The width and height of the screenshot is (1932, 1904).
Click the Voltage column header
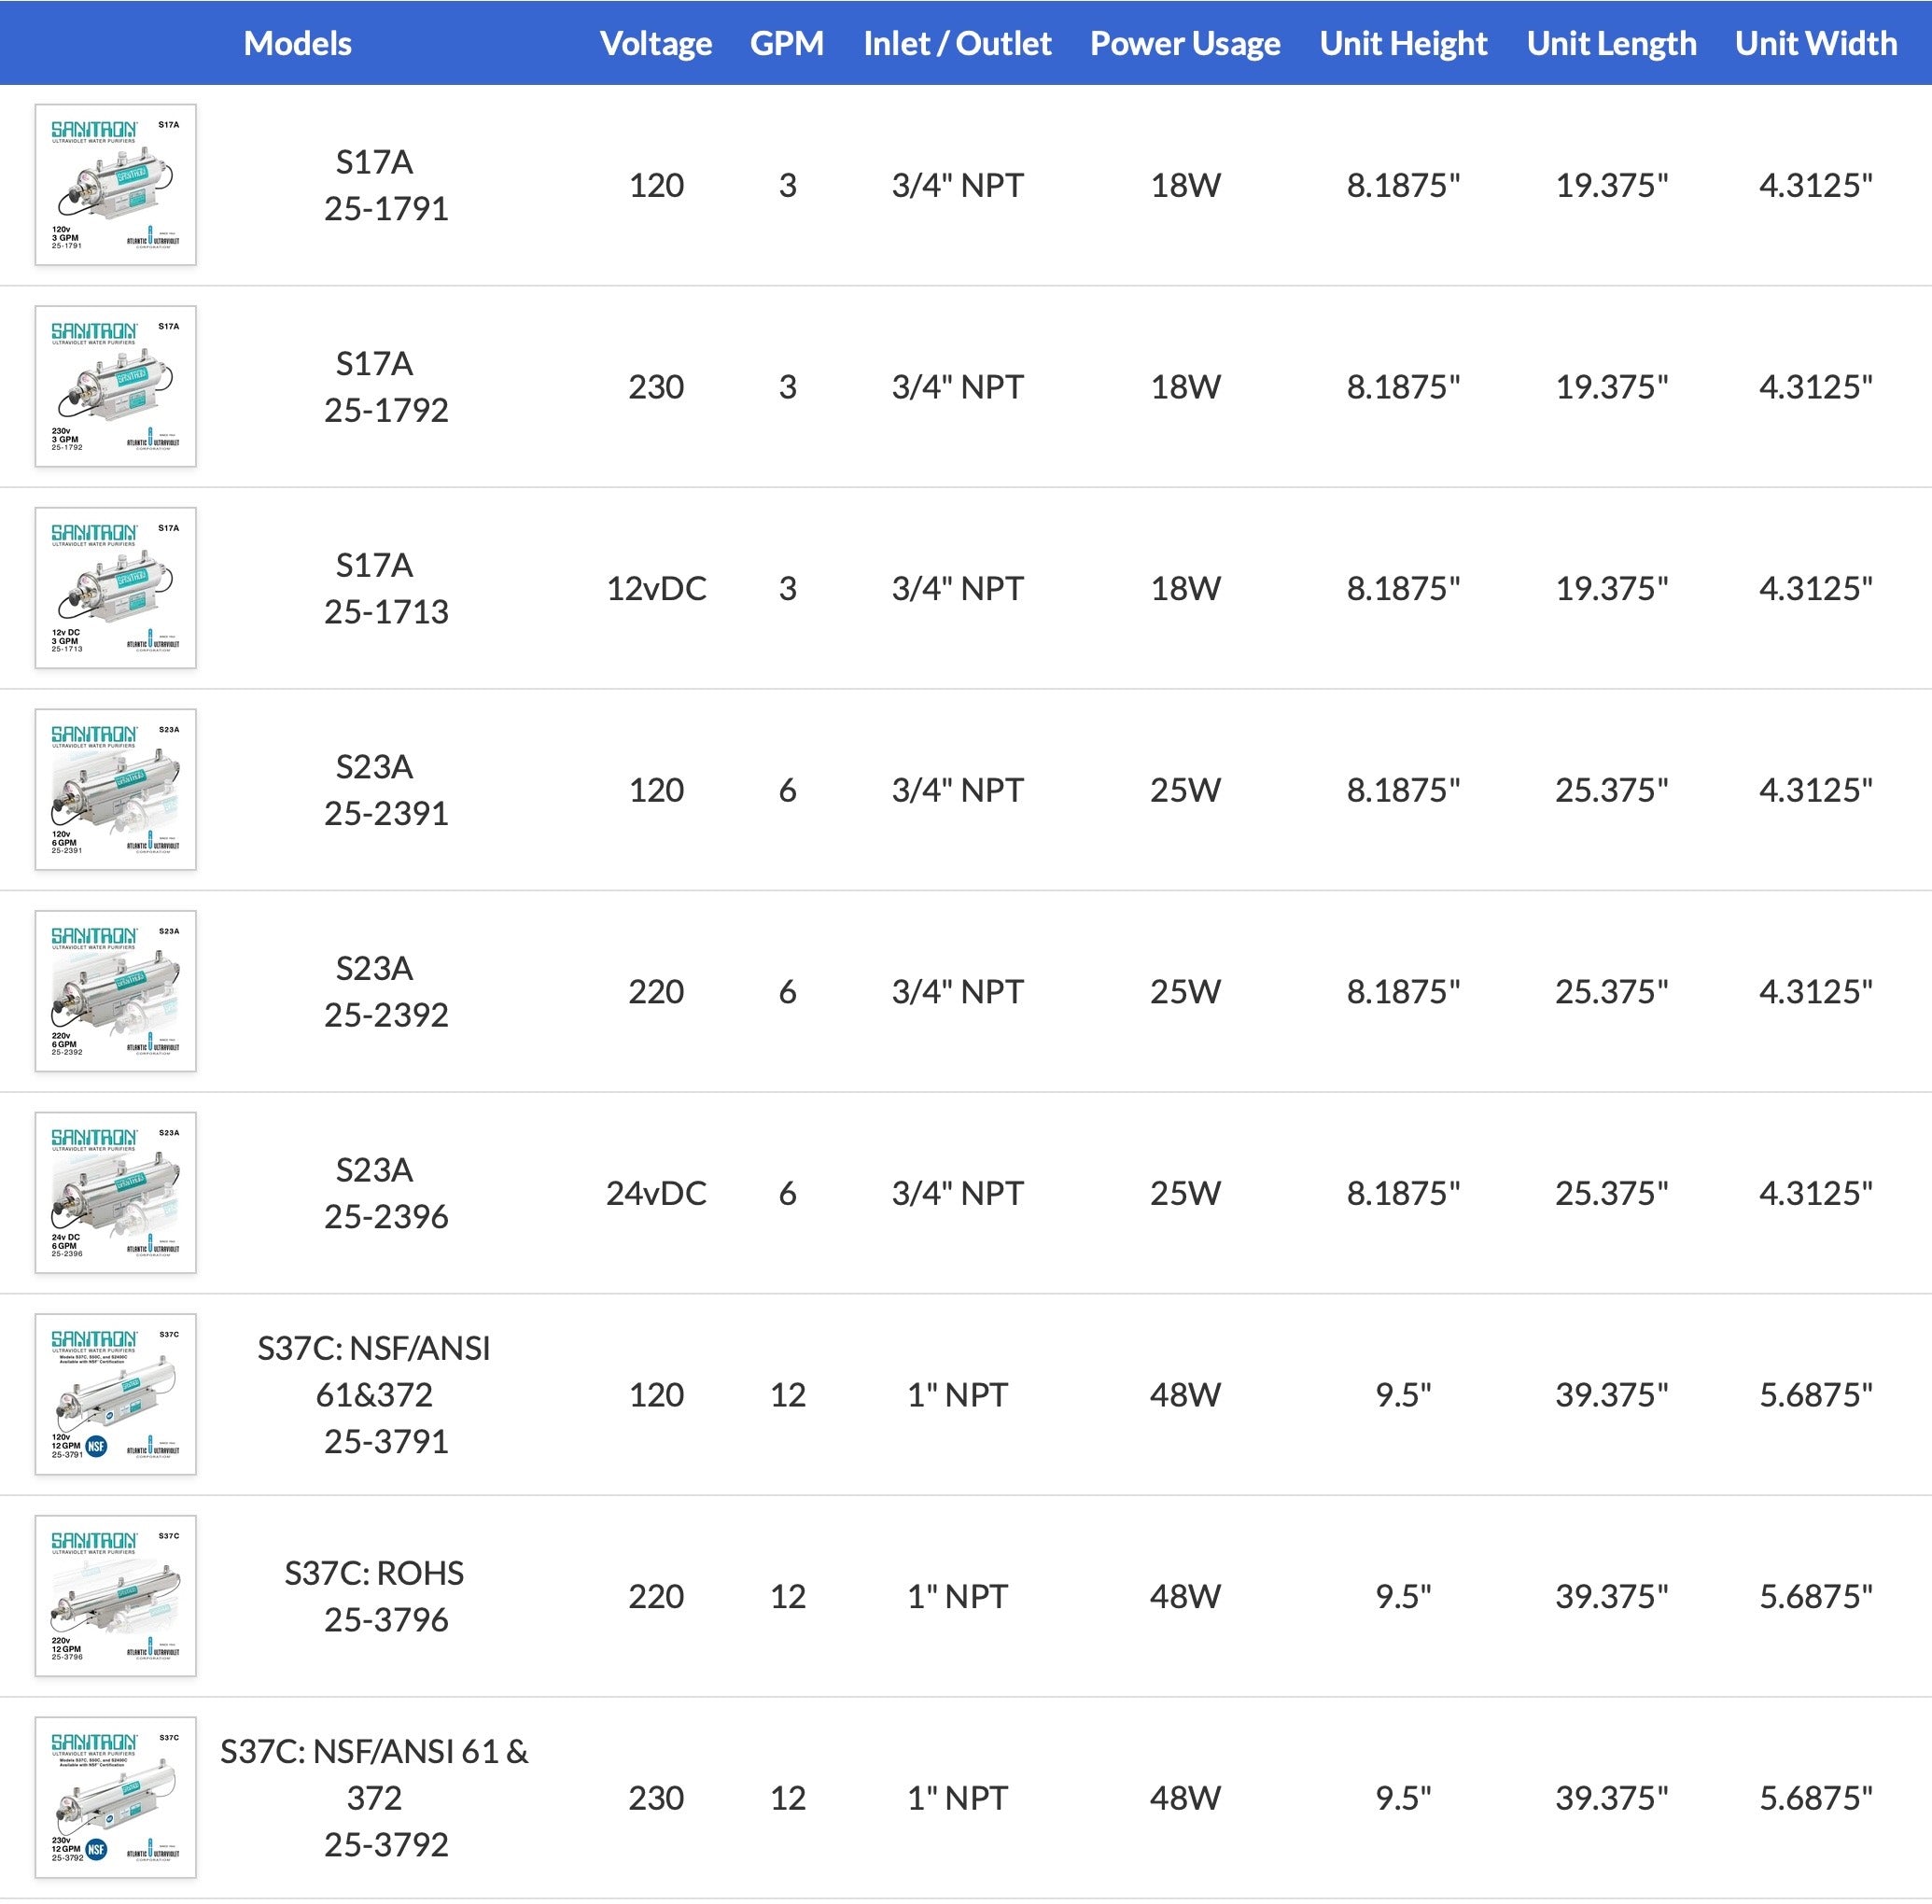pos(656,43)
